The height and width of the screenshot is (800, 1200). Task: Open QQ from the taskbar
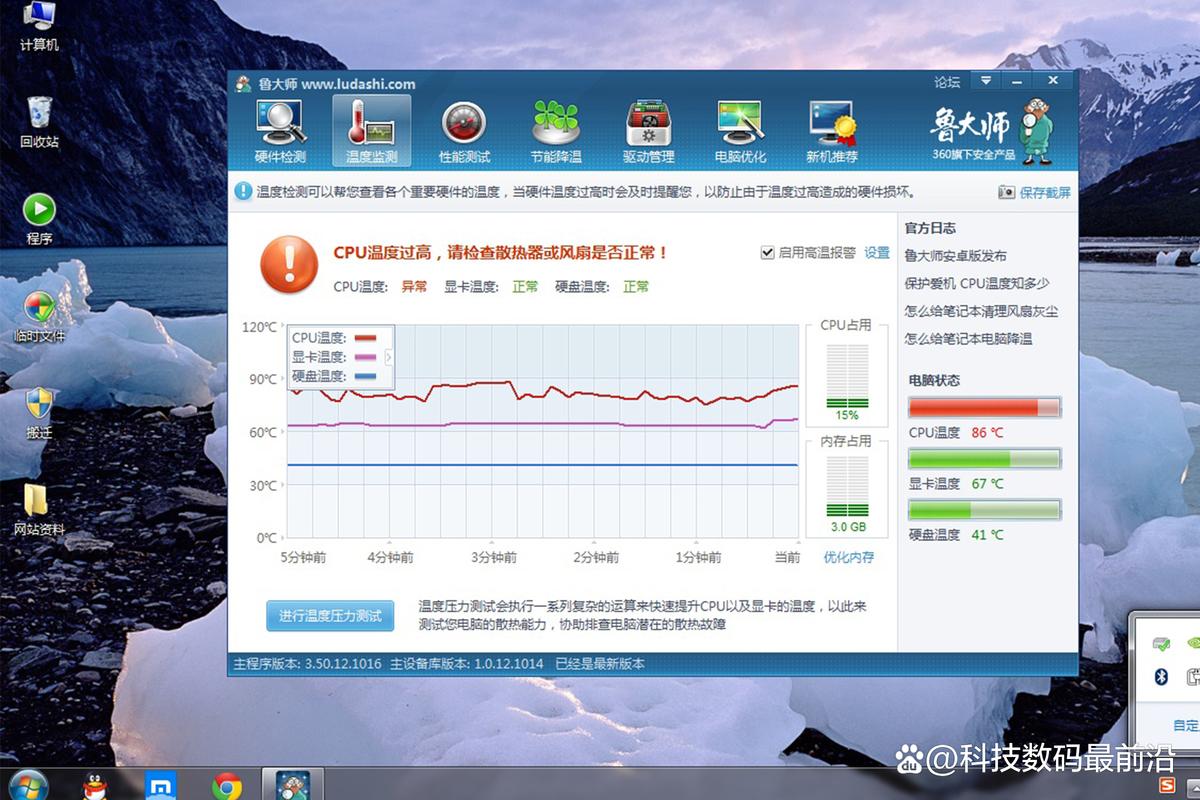tap(95, 785)
